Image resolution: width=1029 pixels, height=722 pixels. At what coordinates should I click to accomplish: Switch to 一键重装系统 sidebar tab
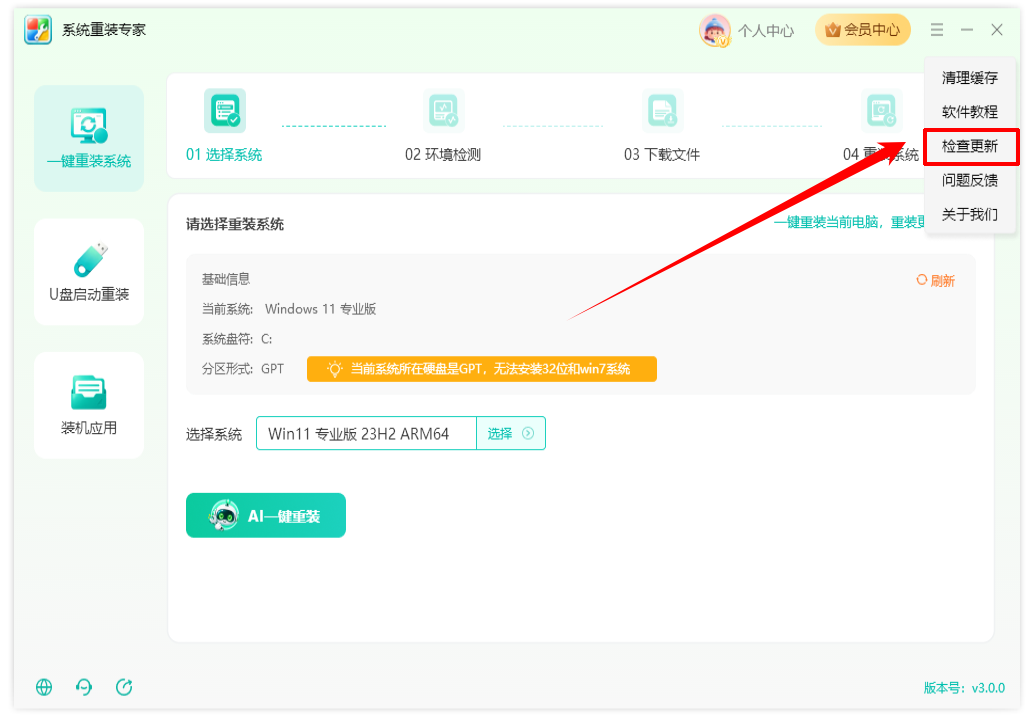pyautogui.click(x=89, y=138)
